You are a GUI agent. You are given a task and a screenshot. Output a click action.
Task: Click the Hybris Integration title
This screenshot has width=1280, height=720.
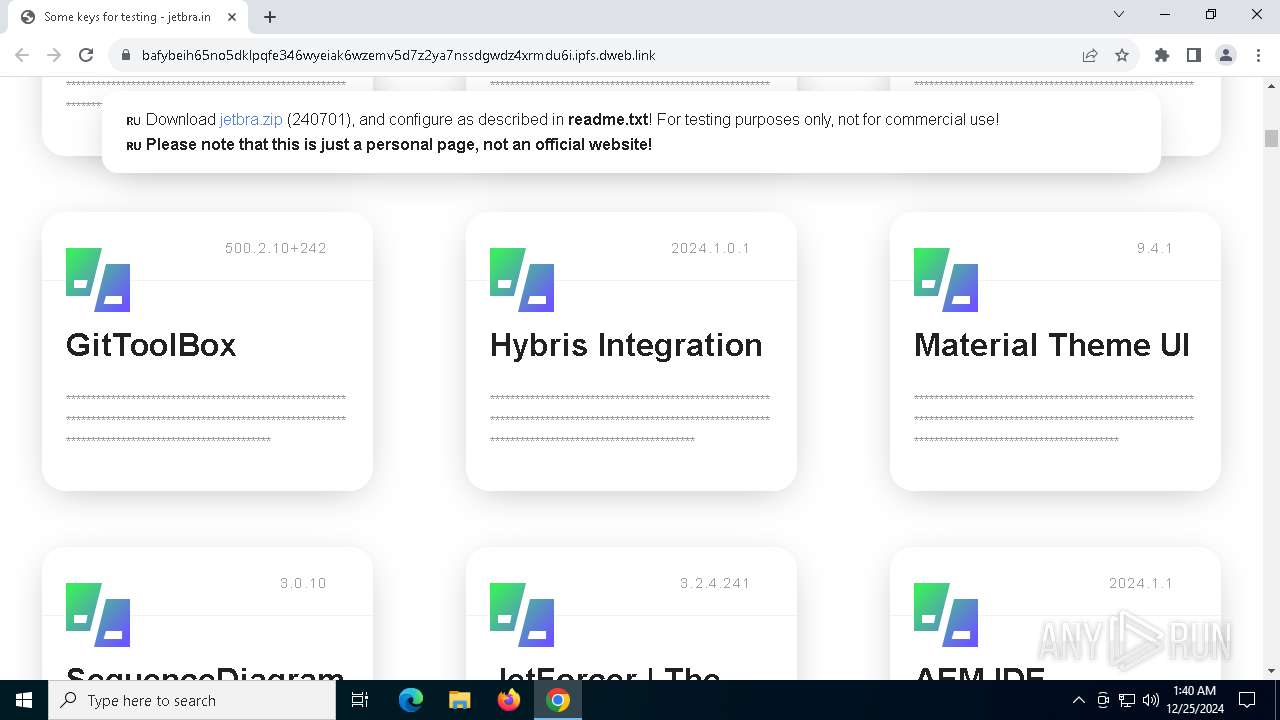[x=626, y=345]
